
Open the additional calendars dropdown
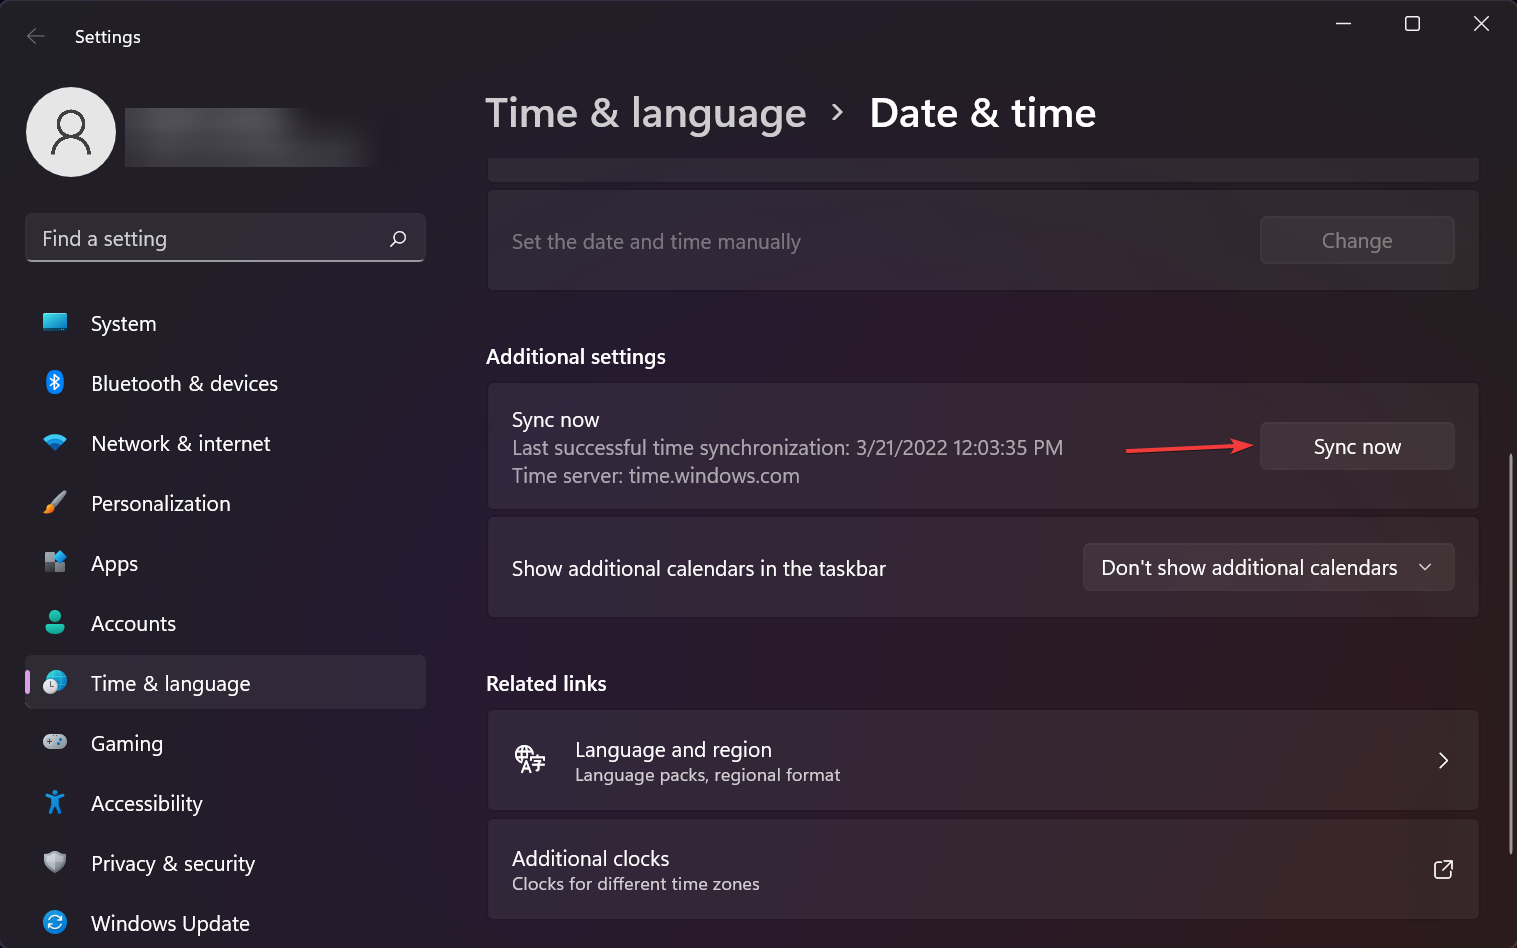[1268, 567]
